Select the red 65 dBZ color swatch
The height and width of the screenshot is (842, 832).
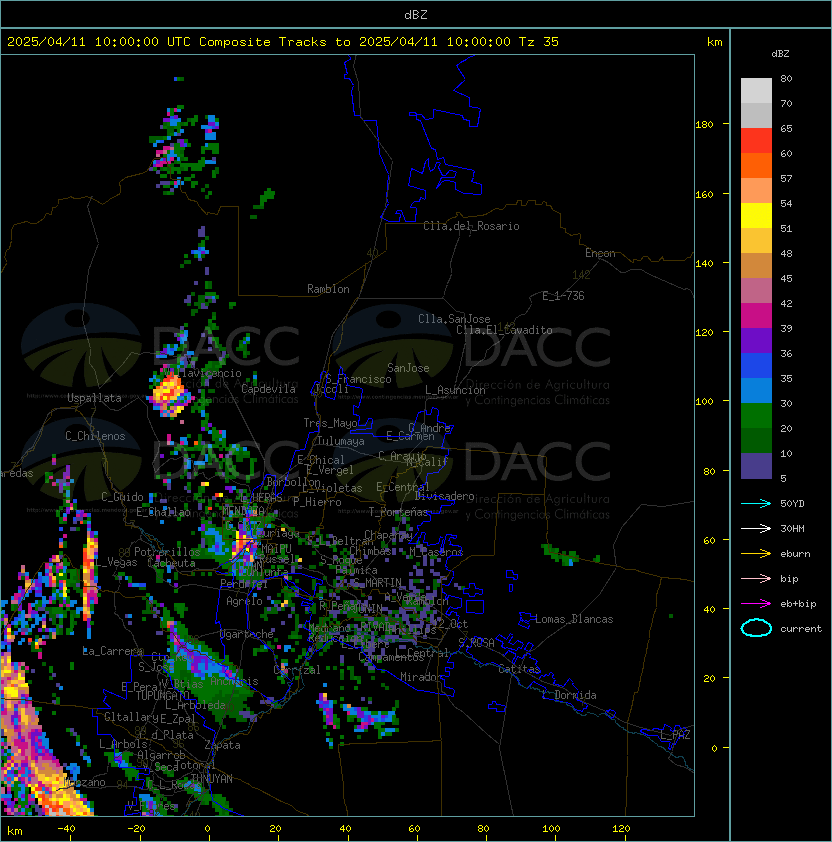click(756, 140)
